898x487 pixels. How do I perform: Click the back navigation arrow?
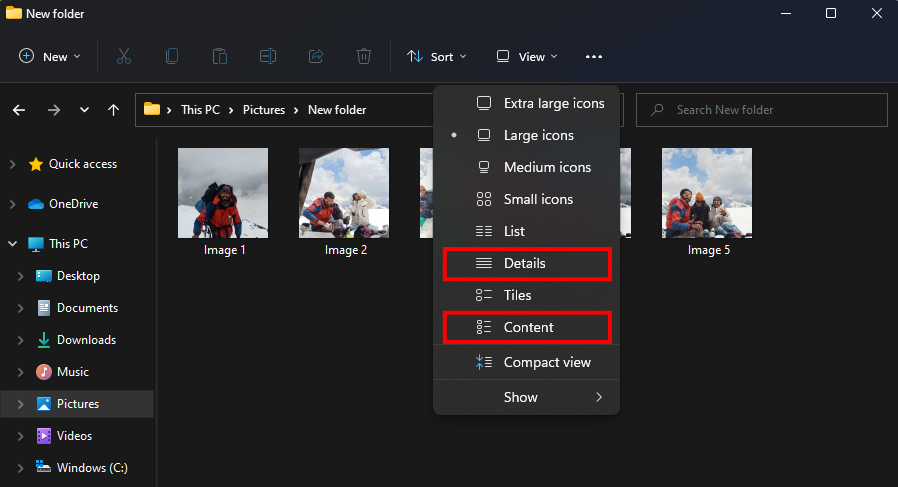click(x=19, y=110)
